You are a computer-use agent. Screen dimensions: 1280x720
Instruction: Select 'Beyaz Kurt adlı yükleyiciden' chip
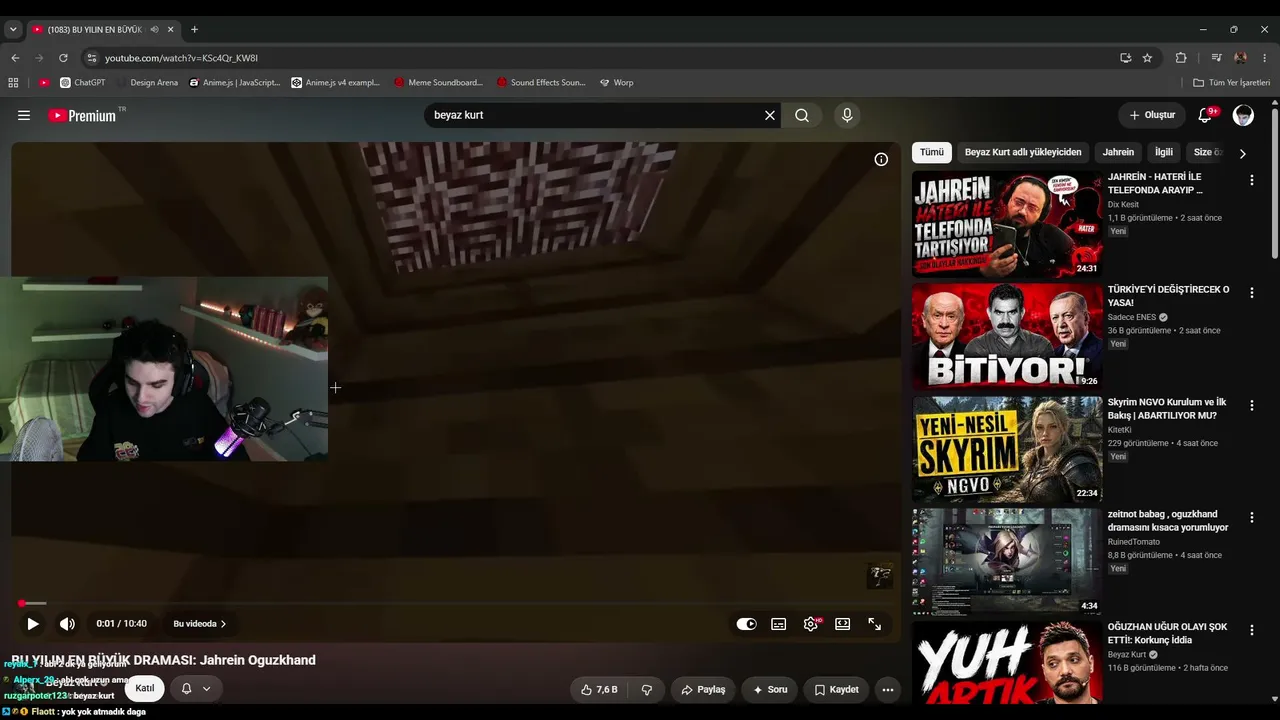[x=1023, y=153]
